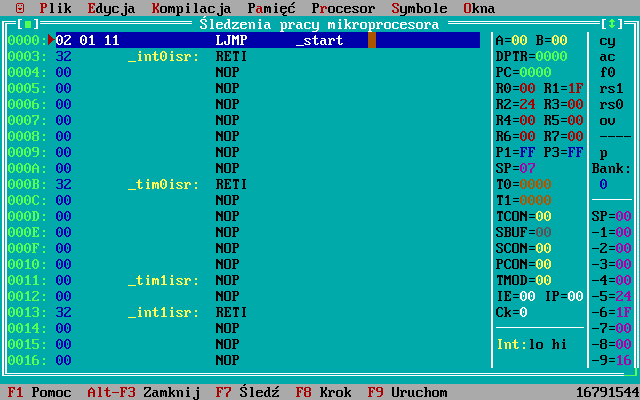Click F9 Uruchom in status bar
Image resolution: width=640 pixels, height=400 pixels.
pos(407,392)
